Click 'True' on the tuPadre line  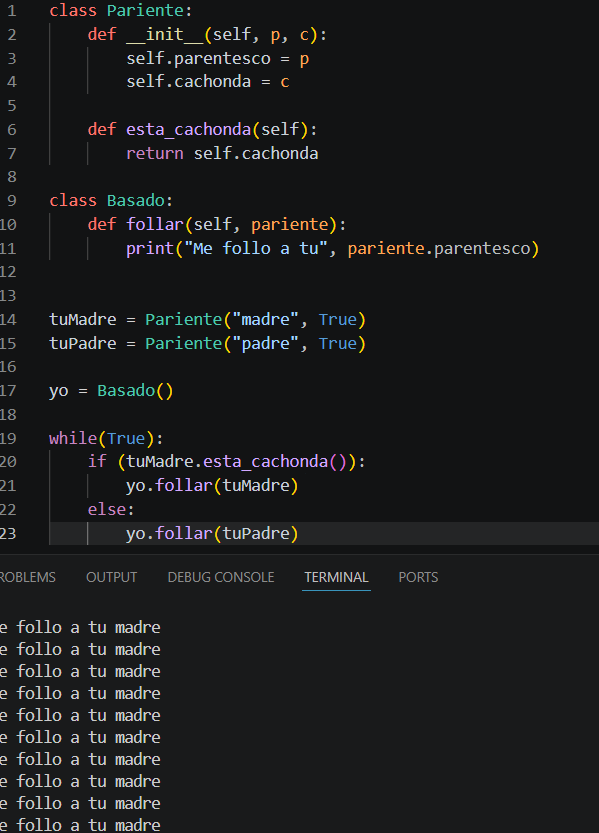[x=337, y=343]
